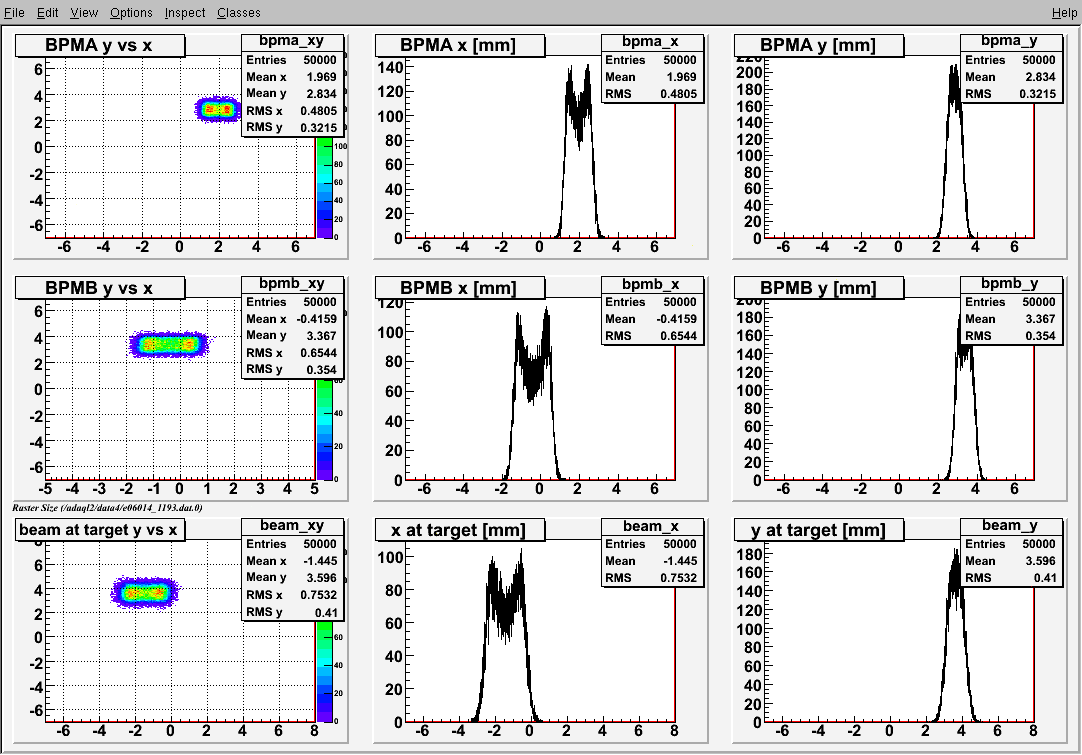Click the beam at target scatter spot
Viewport: 1082px width, 755px height.
pos(144,592)
